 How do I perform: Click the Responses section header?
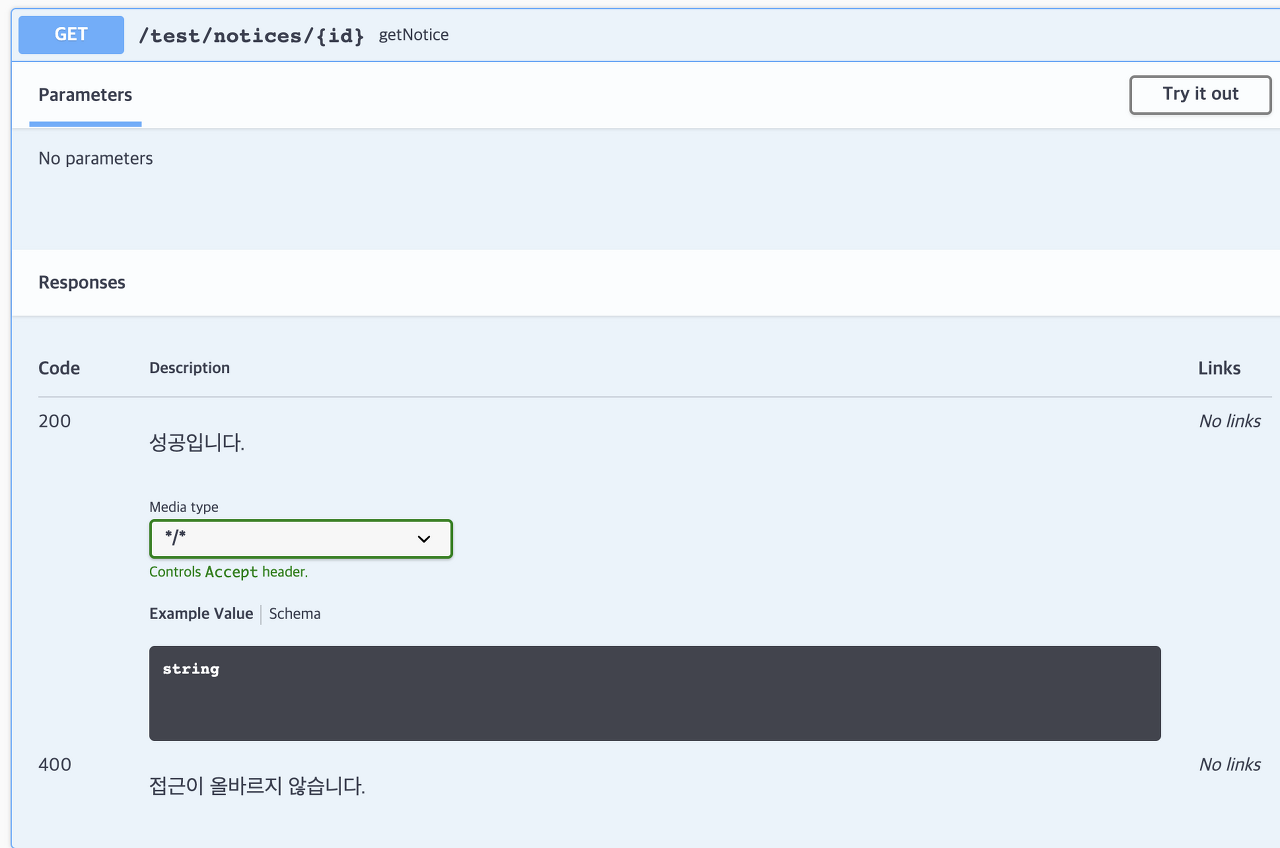pos(82,283)
